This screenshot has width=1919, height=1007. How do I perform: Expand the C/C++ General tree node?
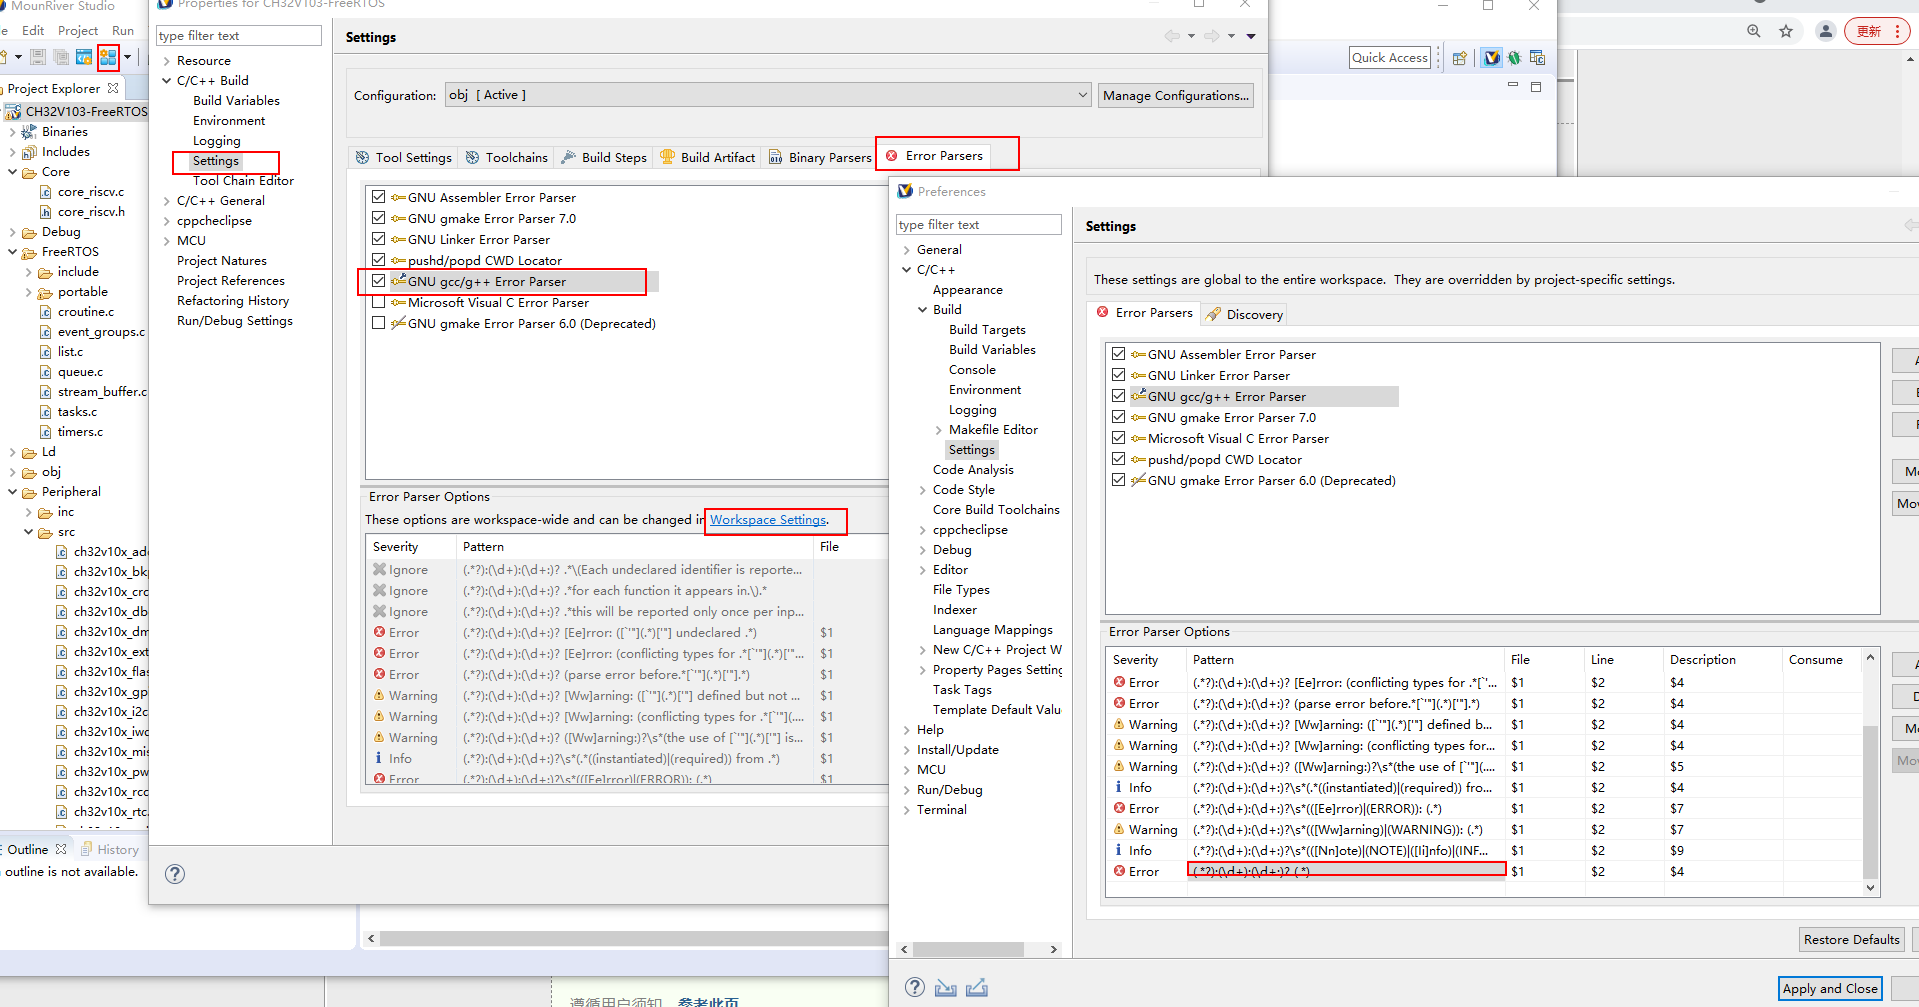(167, 201)
